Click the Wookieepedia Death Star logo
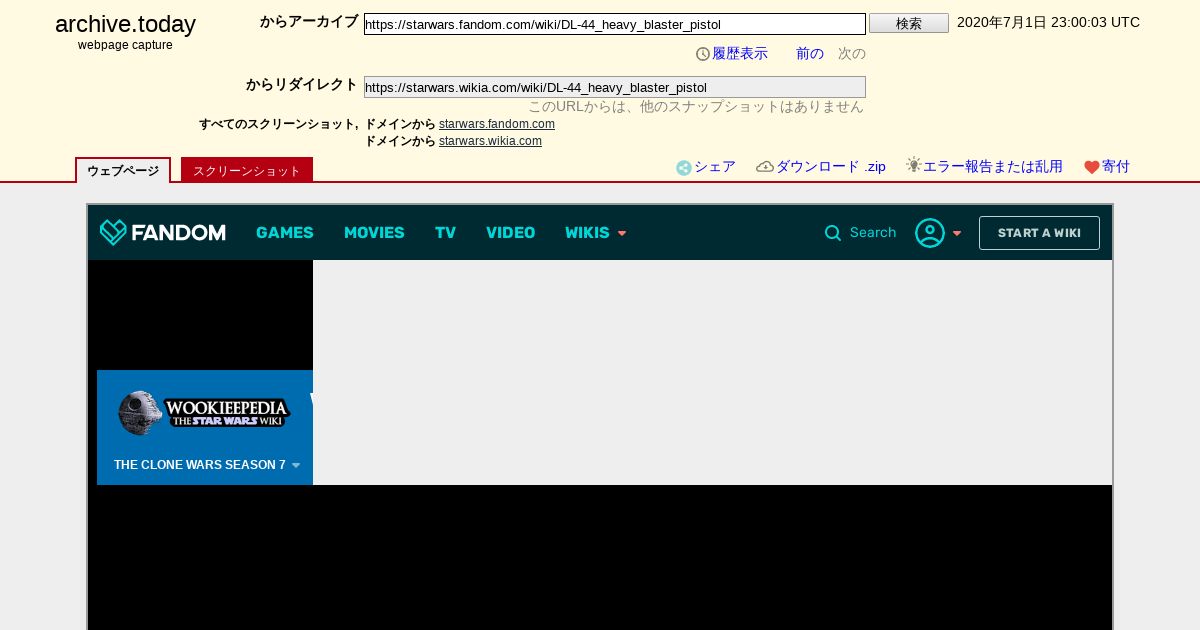 click(x=204, y=412)
